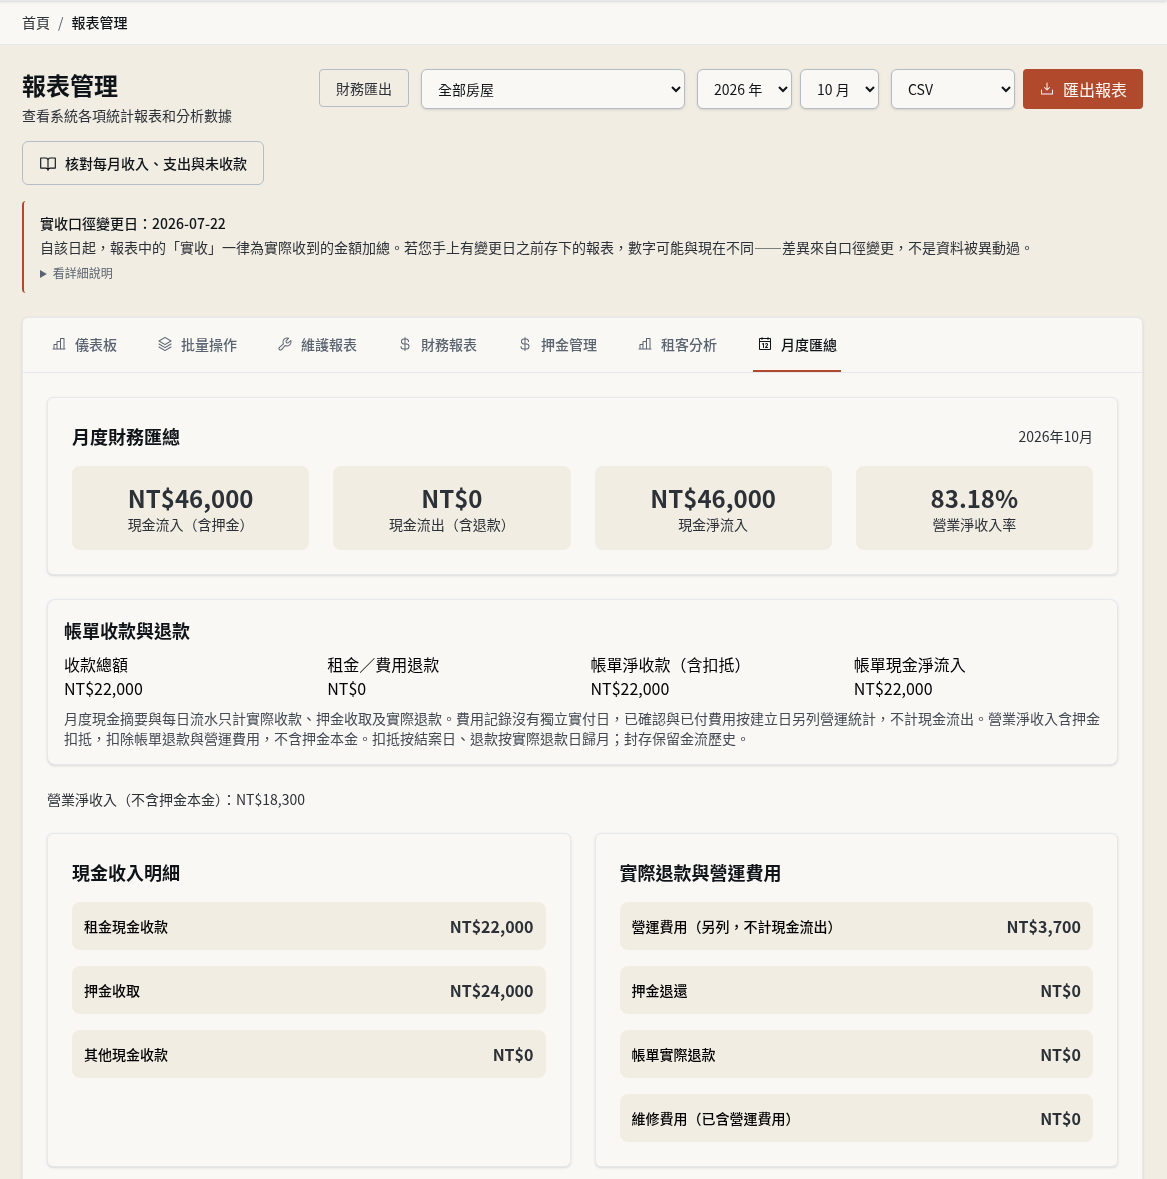Click the calendar icon of 月度匯總 tab
The image size is (1167, 1179).
(x=765, y=344)
